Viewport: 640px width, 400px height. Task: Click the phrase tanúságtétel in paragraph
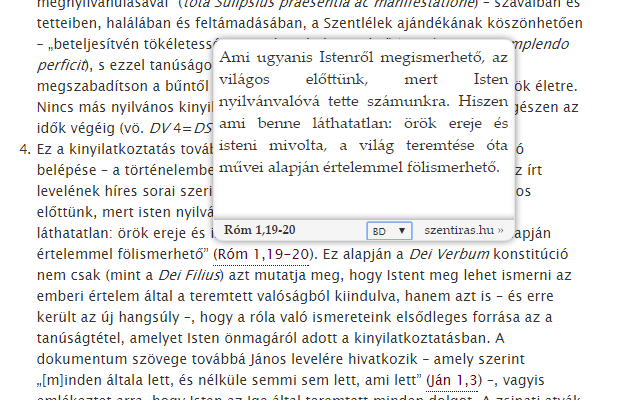81,338
